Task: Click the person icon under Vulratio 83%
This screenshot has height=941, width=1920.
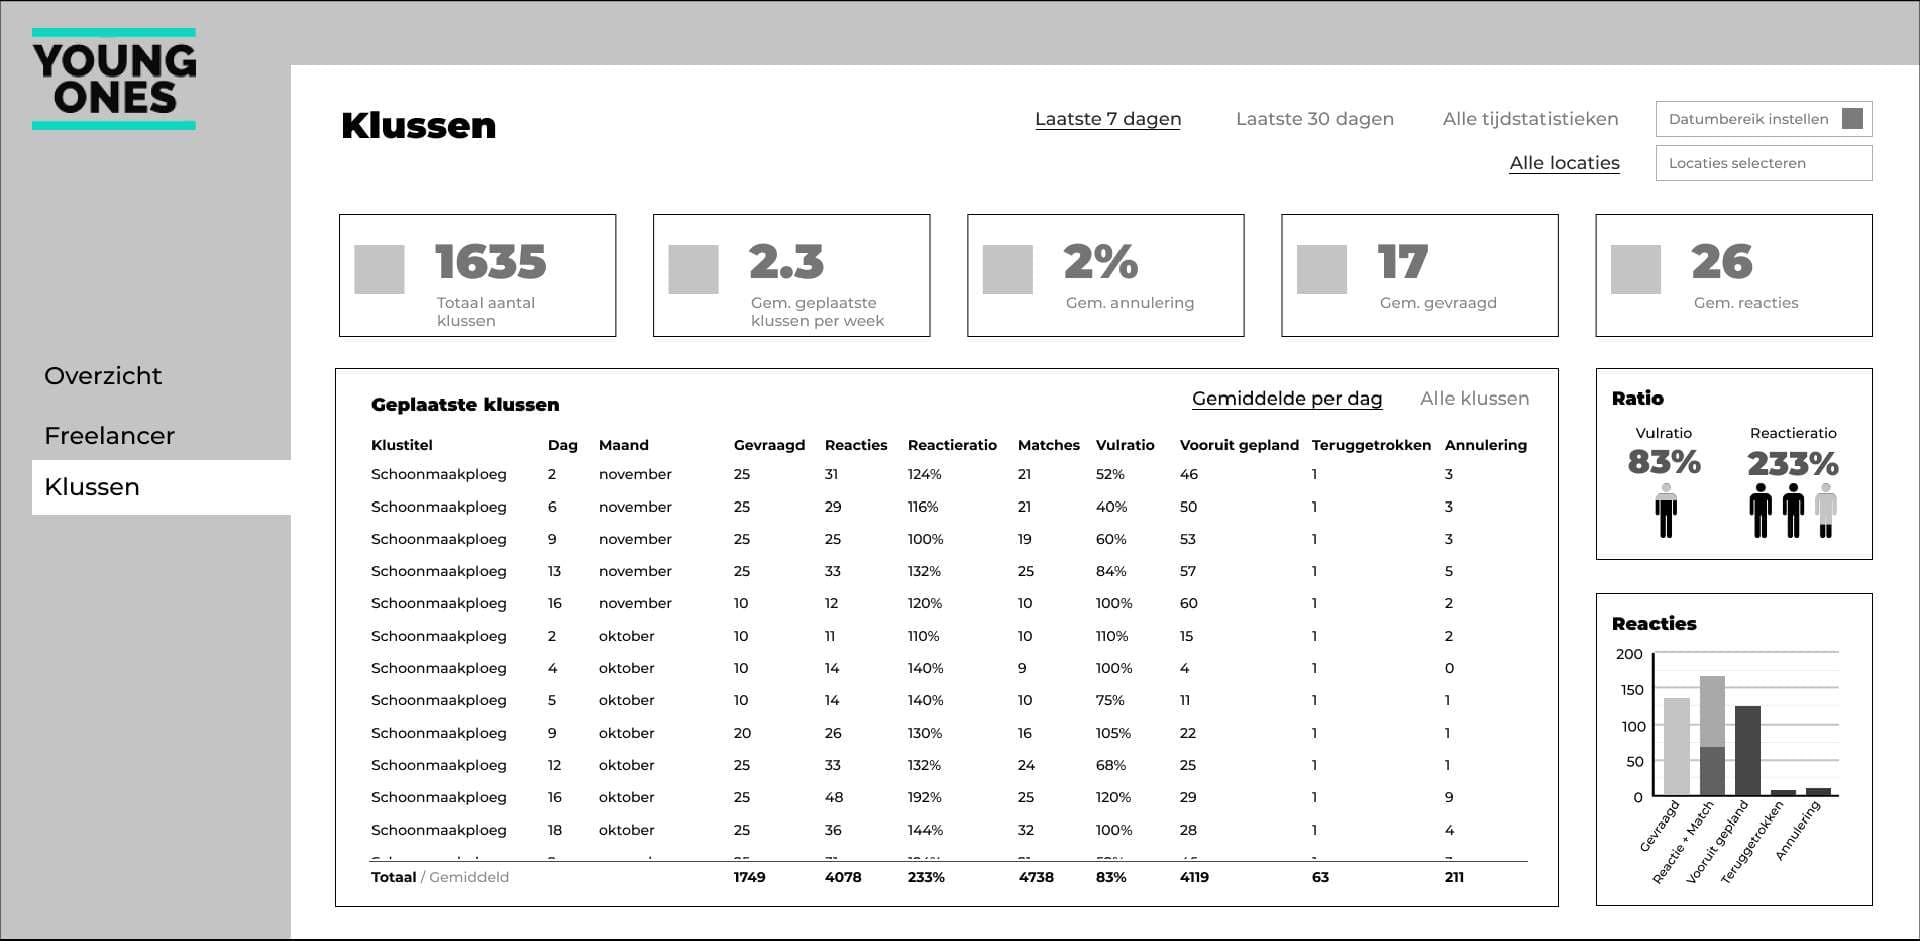Action: [1665, 511]
